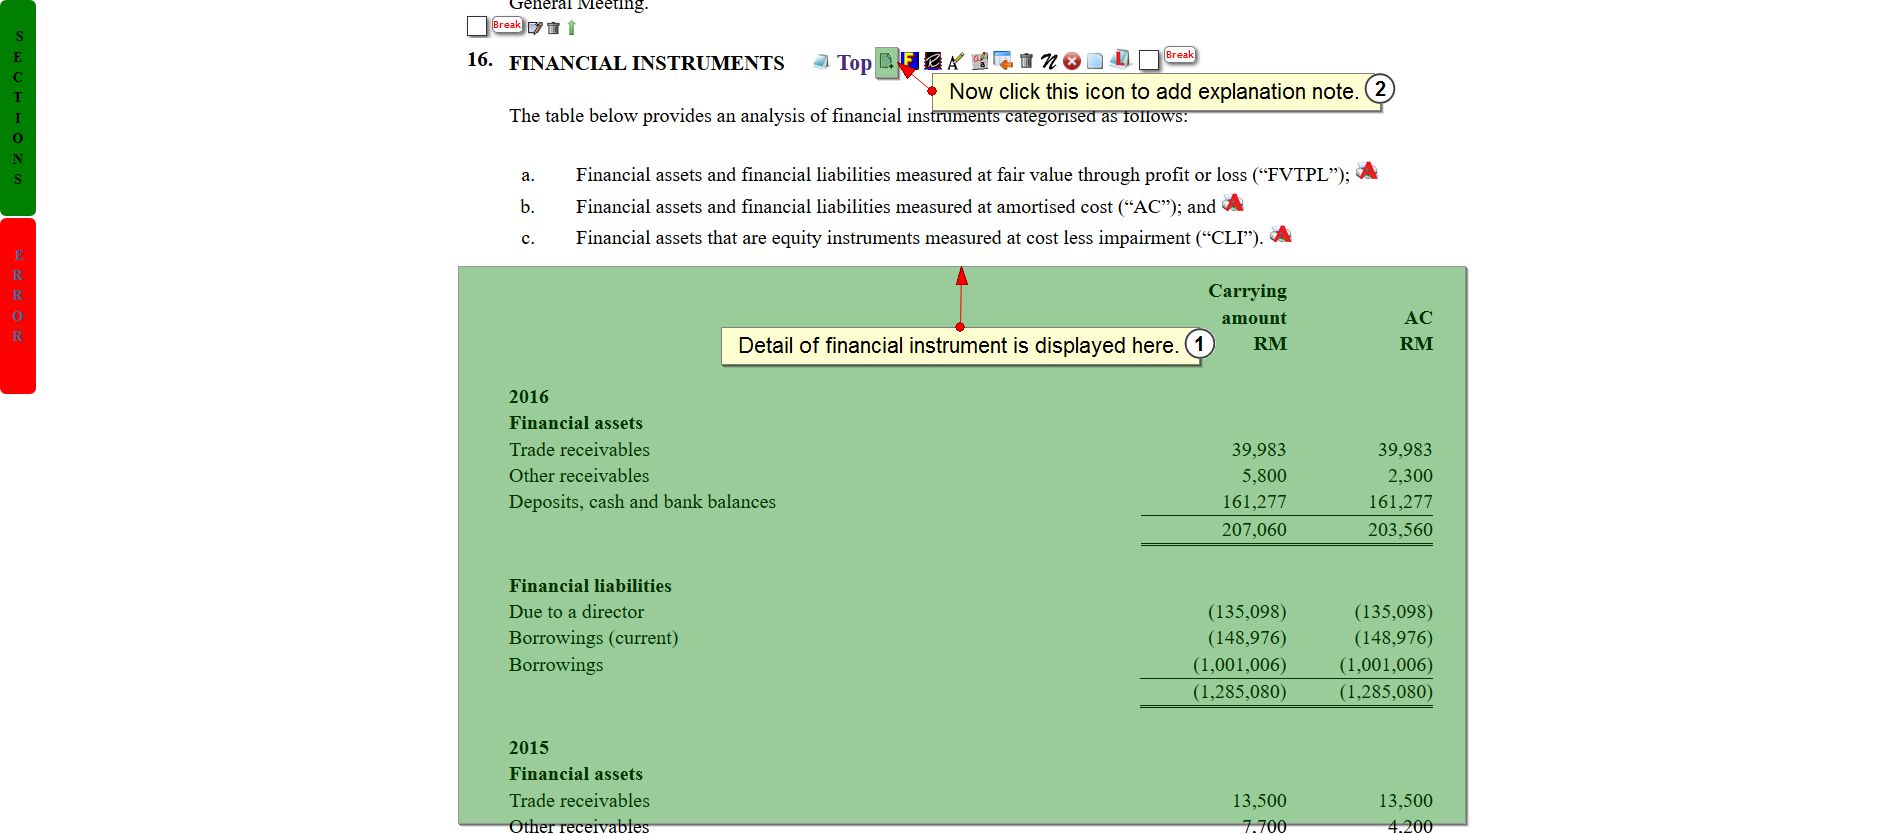Click the trash icon beside Financial Instruments heading

pyautogui.click(x=1026, y=62)
